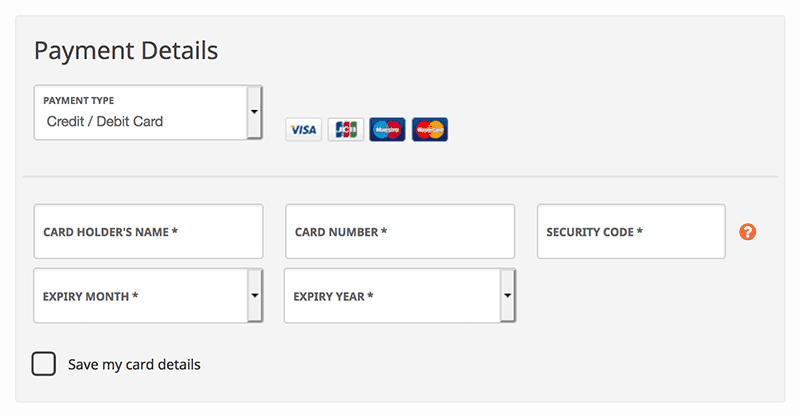
Task: Click the PAYMENT TYPE label
Action: point(79,101)
